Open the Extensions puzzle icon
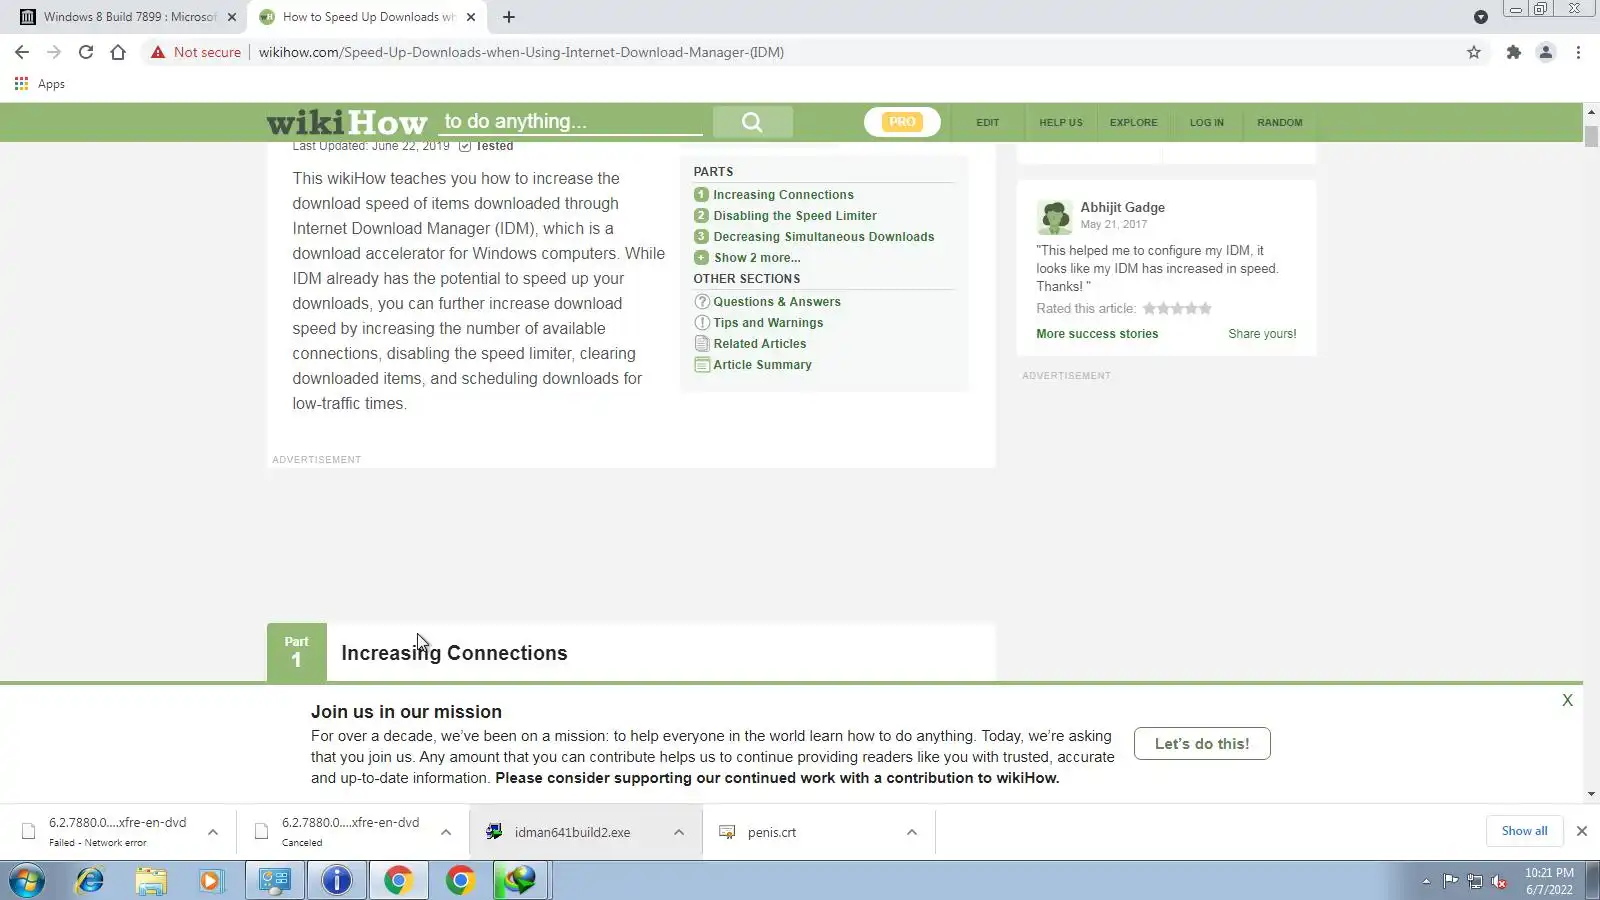 1514,52
